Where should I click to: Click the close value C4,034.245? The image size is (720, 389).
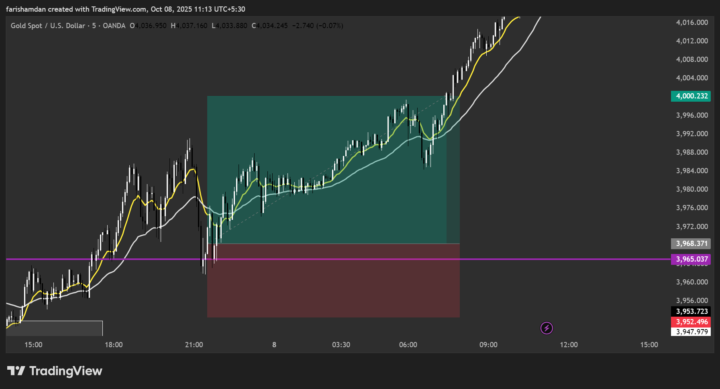[x=270, y=26]
